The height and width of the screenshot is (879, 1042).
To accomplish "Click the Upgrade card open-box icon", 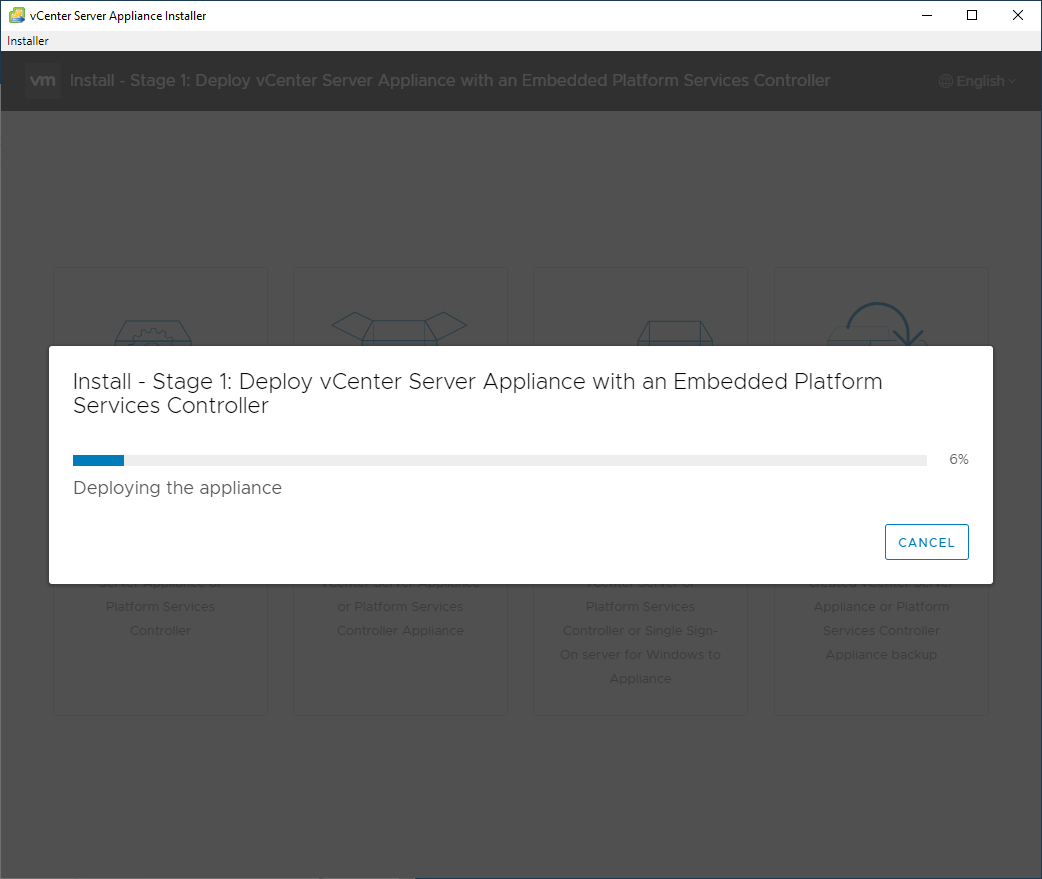I will (x=399, y=326).
